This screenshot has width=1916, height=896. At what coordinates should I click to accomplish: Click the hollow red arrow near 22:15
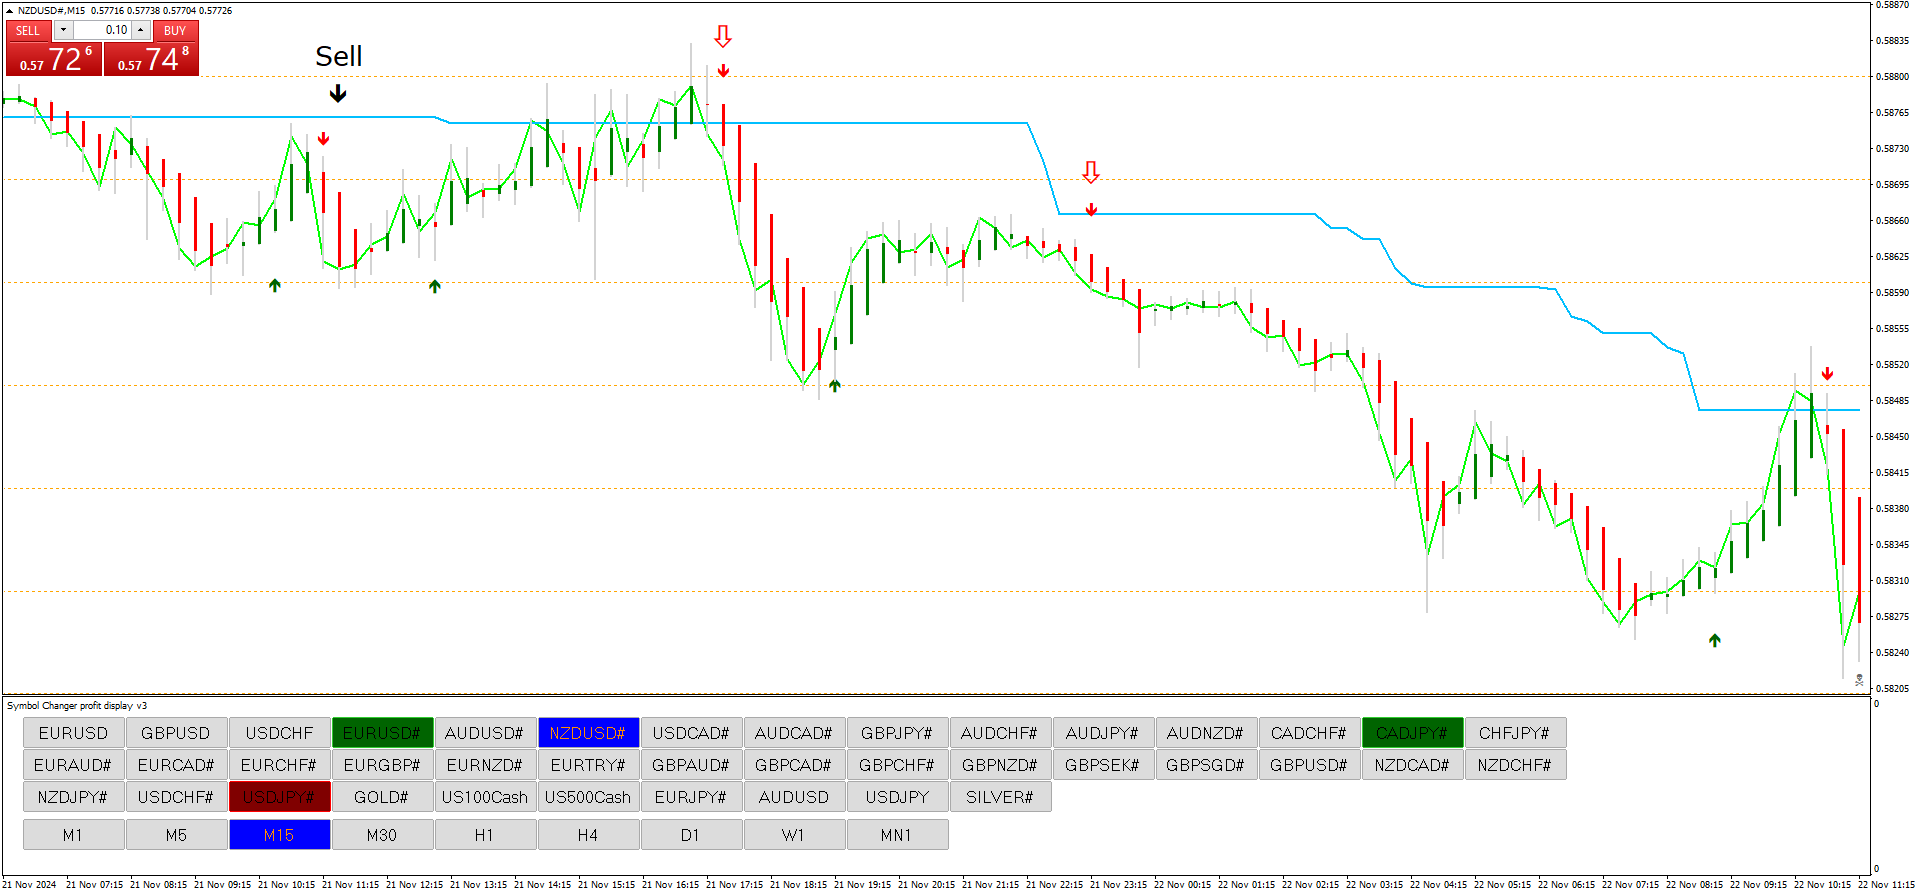click(x=1091, y=172)
